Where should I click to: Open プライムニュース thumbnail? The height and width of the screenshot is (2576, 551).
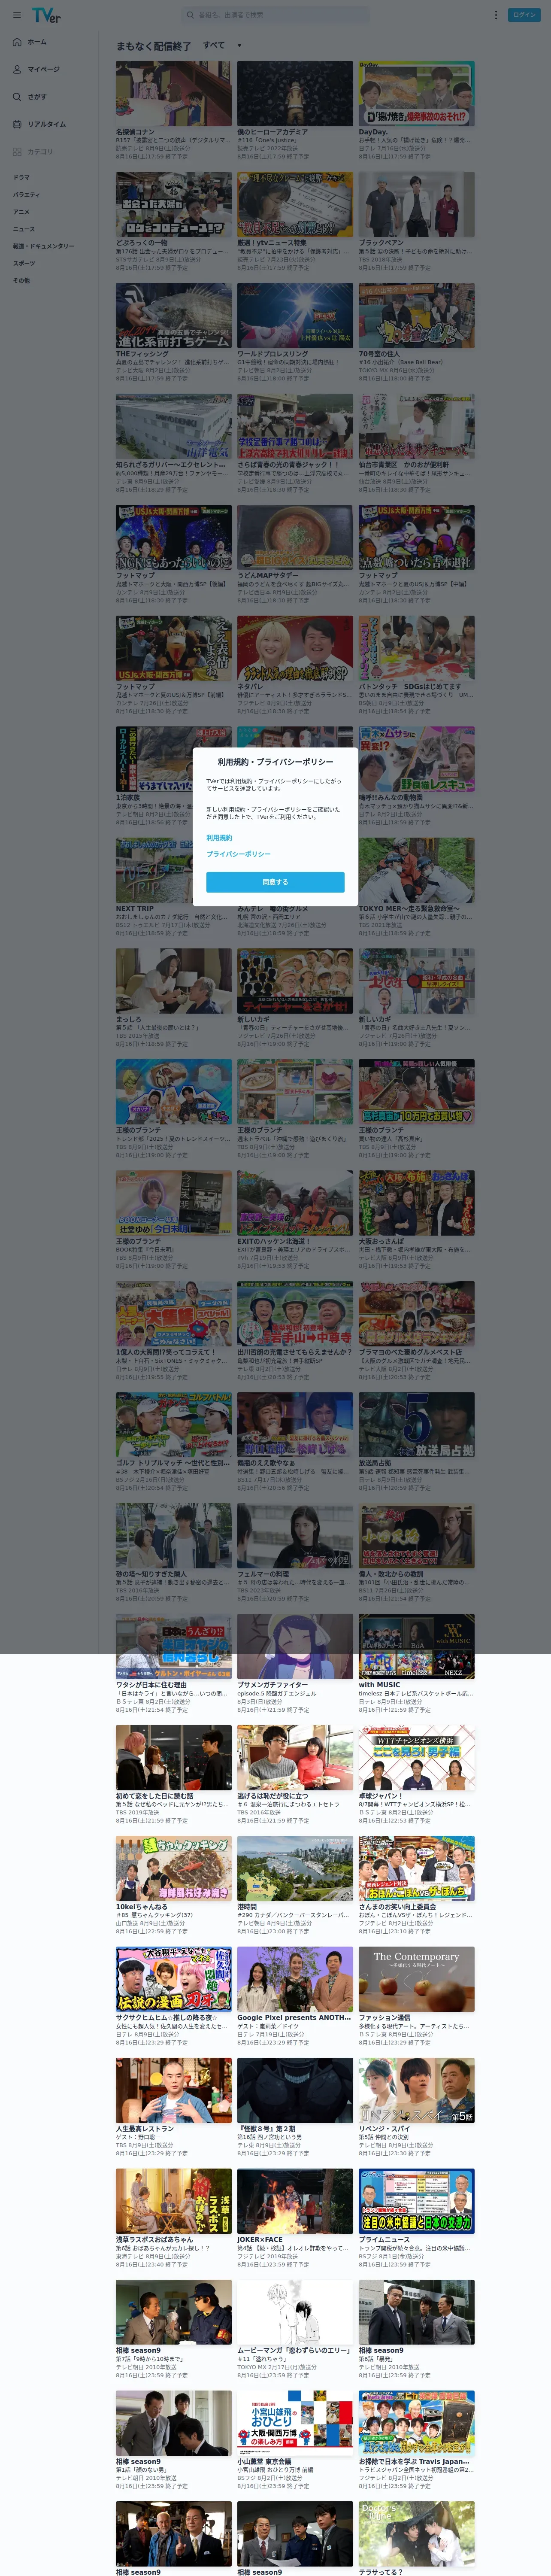[417, 2202]
